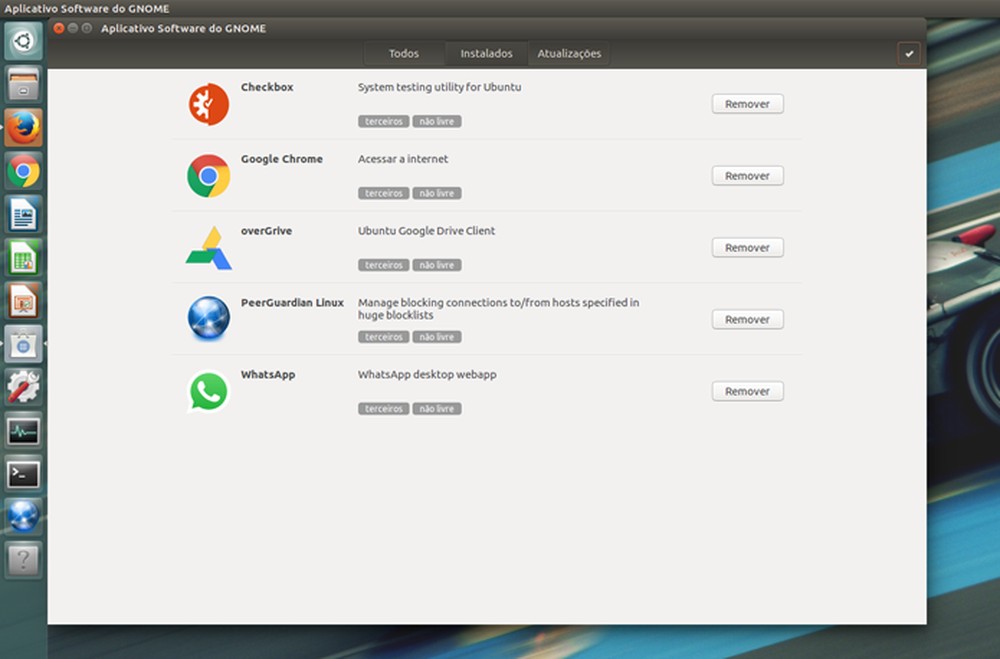Click the PeerGuardian Linux globe icon
The height and width of the screenshot is (659, 1000).
coord(208,319)
